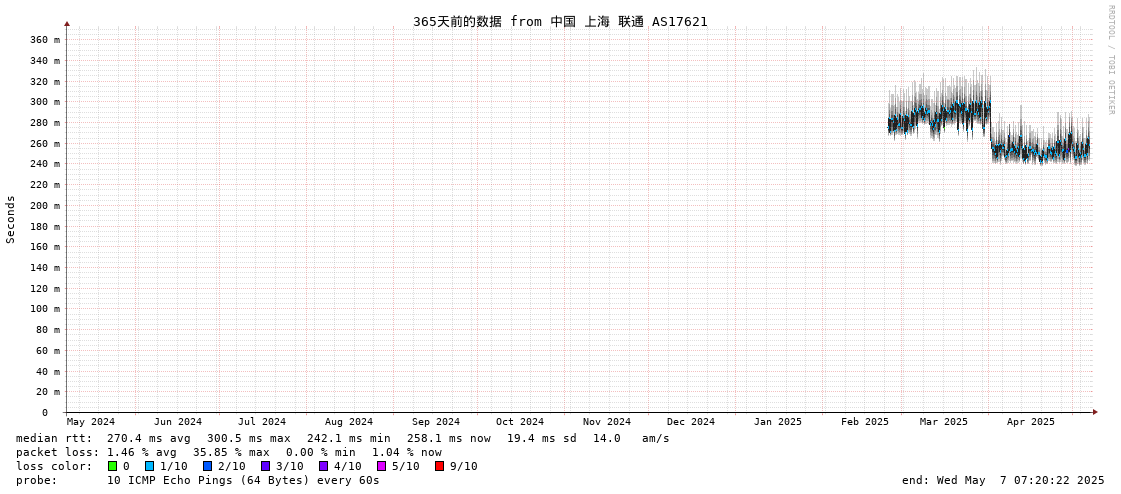Click the violet 3/10 loss swatch
This screenshot has width=1121, height=494.
coord(265,466)
